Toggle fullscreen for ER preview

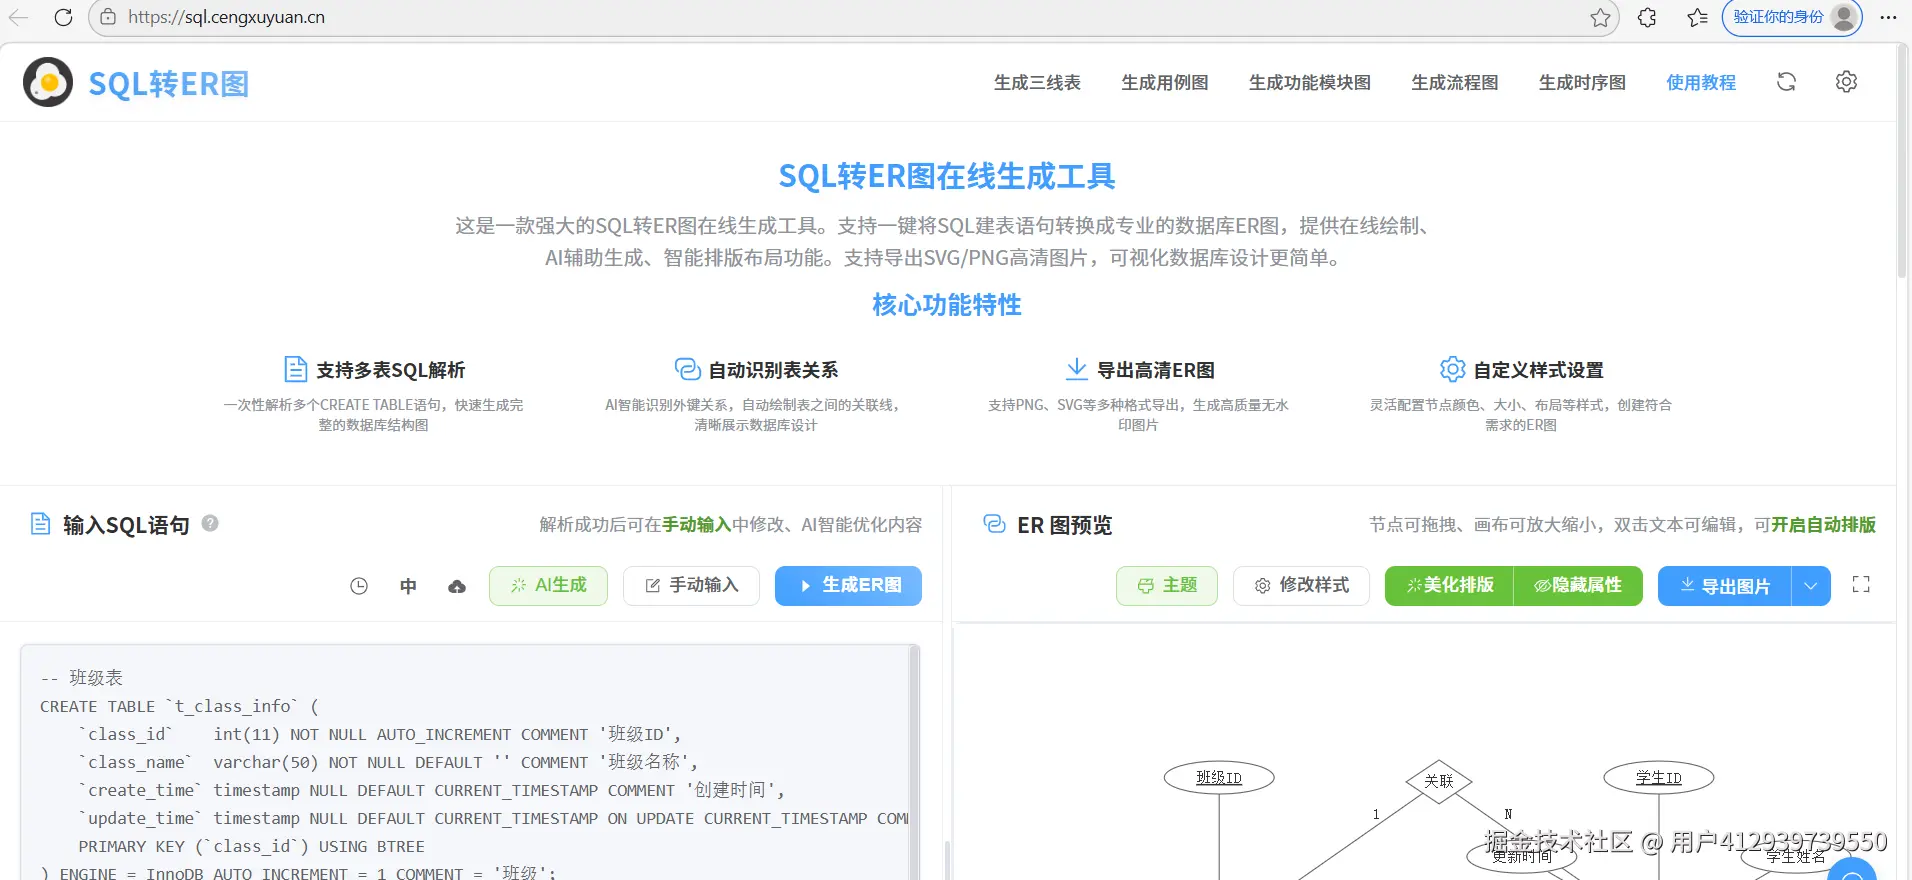coord(1861,585)
